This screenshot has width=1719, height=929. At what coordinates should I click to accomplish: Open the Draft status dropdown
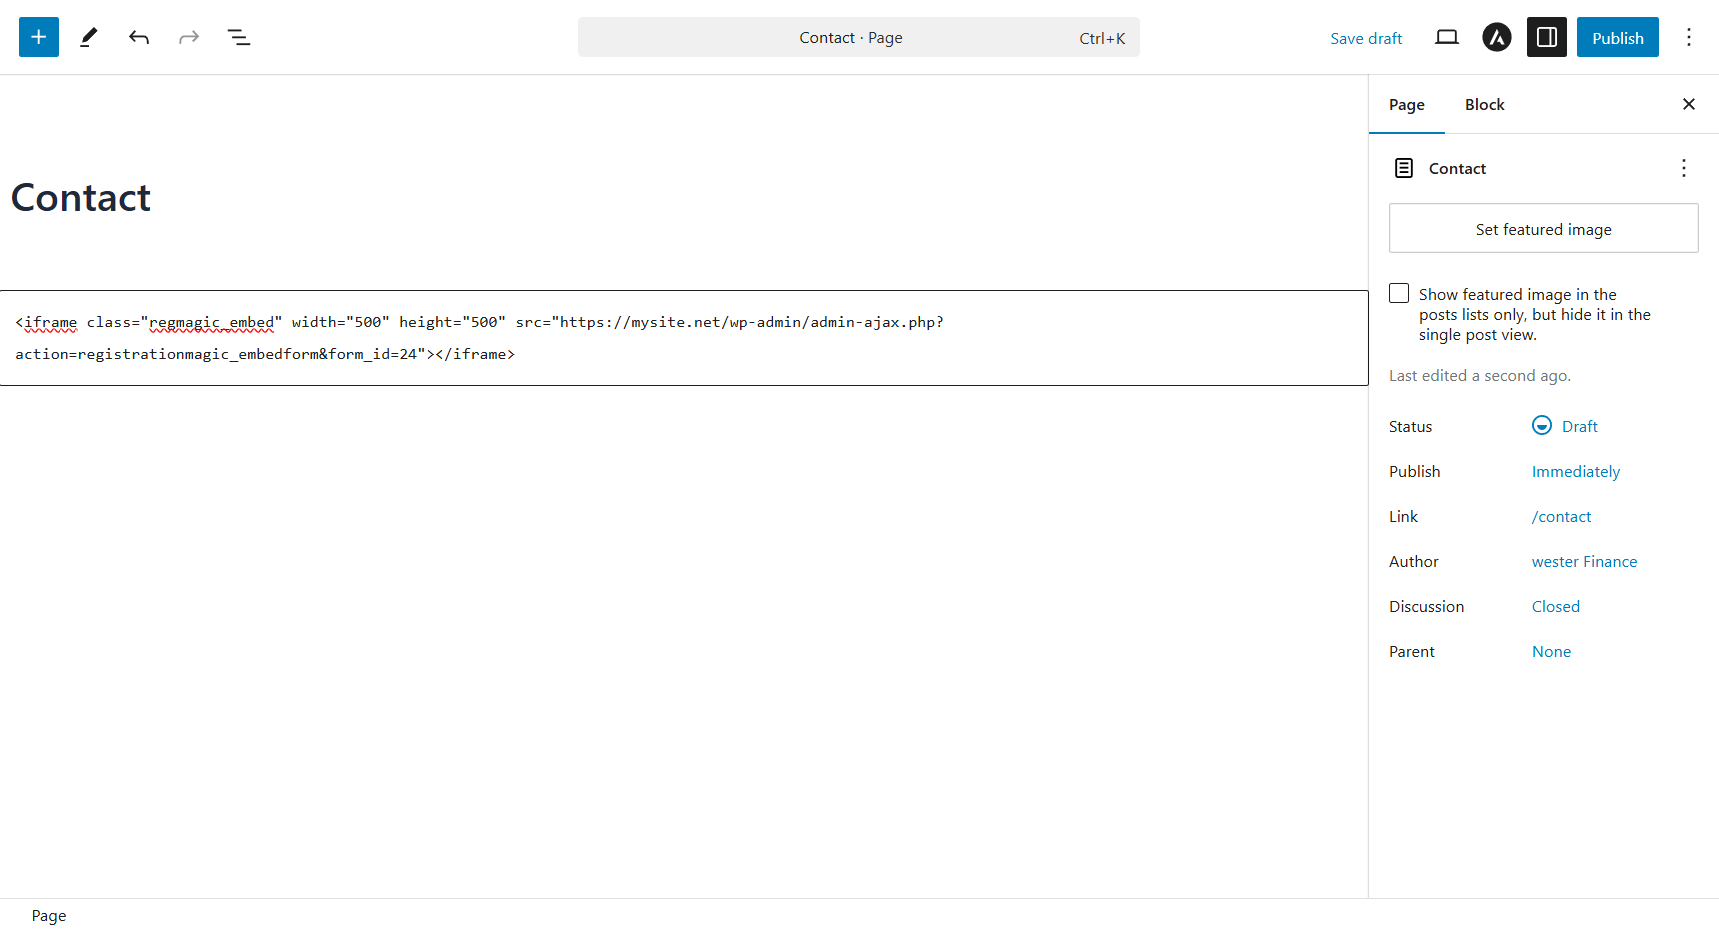click(x=1565, y=426)
